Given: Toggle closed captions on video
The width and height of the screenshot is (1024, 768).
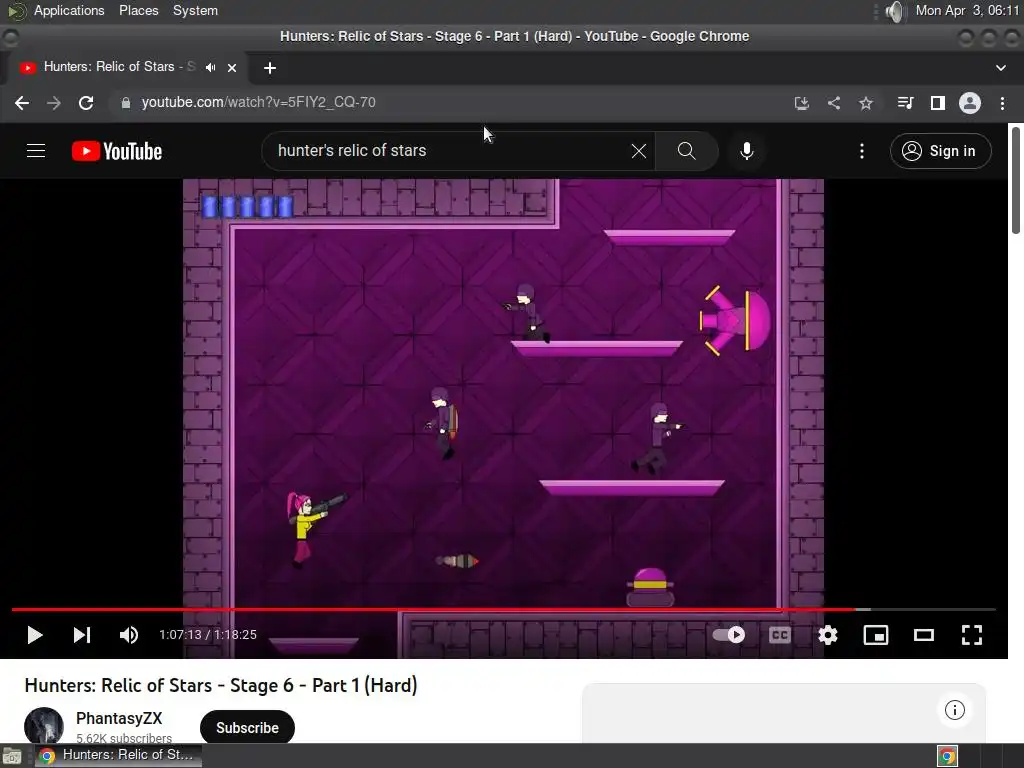Looking at the screenshot, I should point(780,635).
